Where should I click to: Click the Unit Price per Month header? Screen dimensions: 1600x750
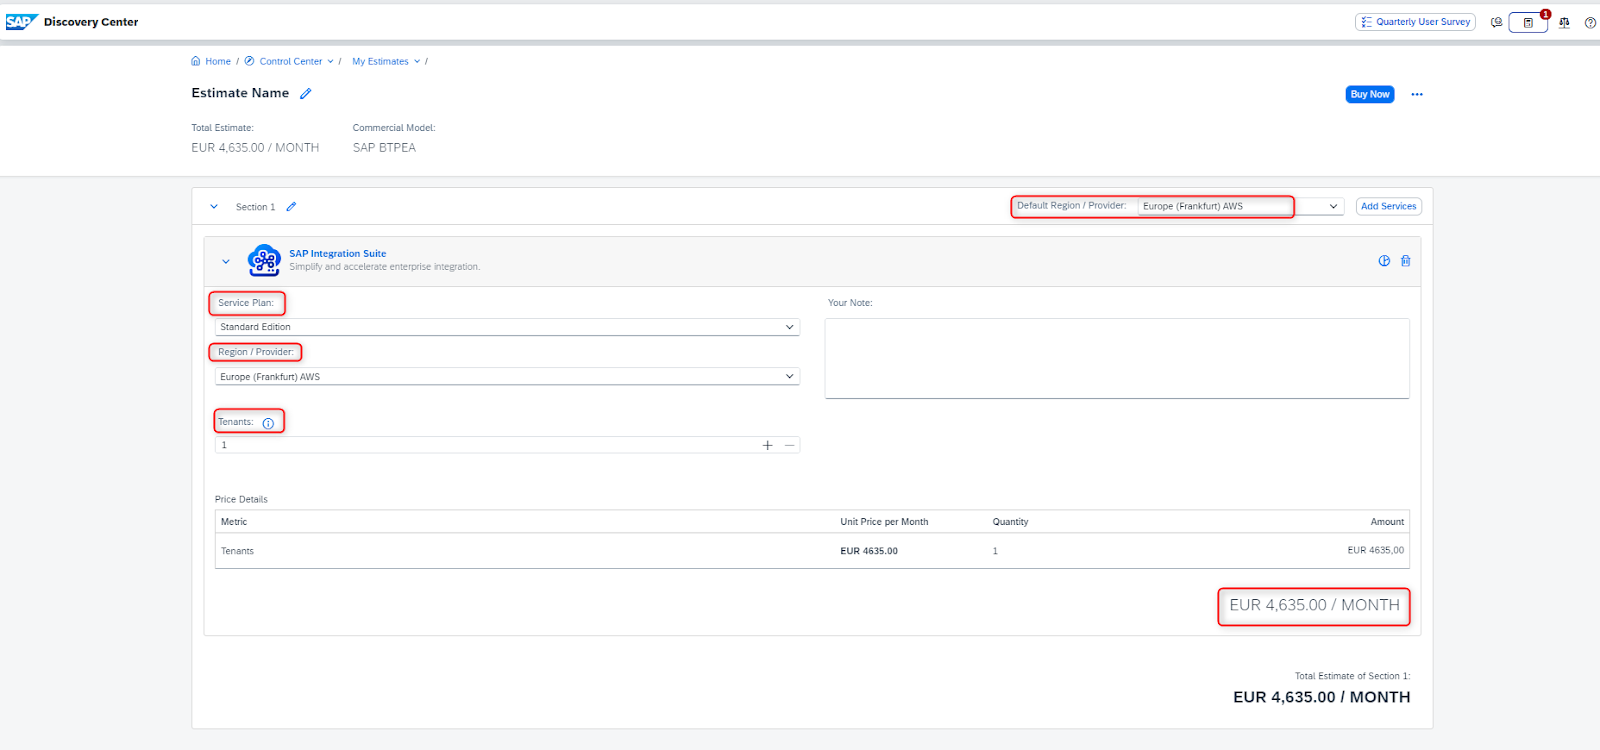click(x=884, y=522)
